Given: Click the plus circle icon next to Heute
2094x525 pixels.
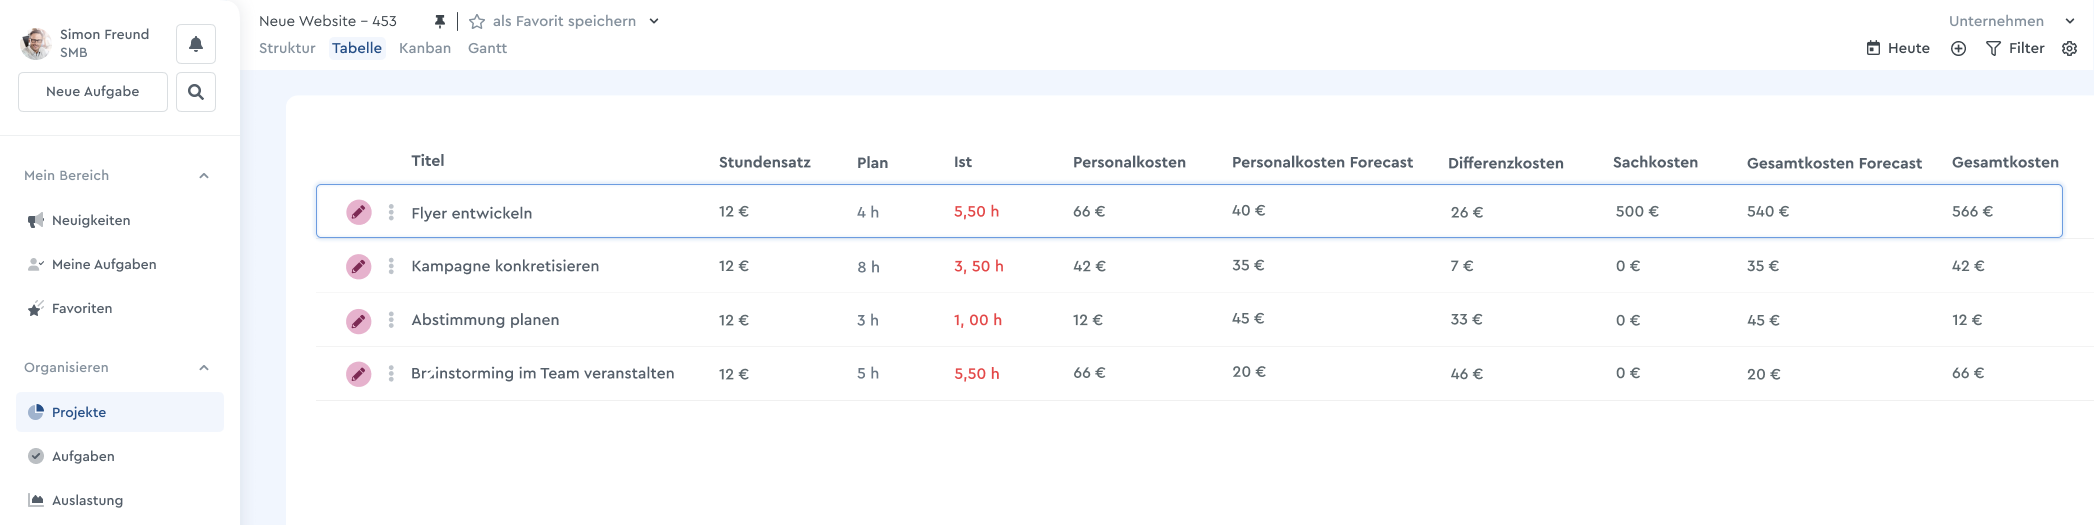Looking at the screenshot, I should coord(1958,48).
